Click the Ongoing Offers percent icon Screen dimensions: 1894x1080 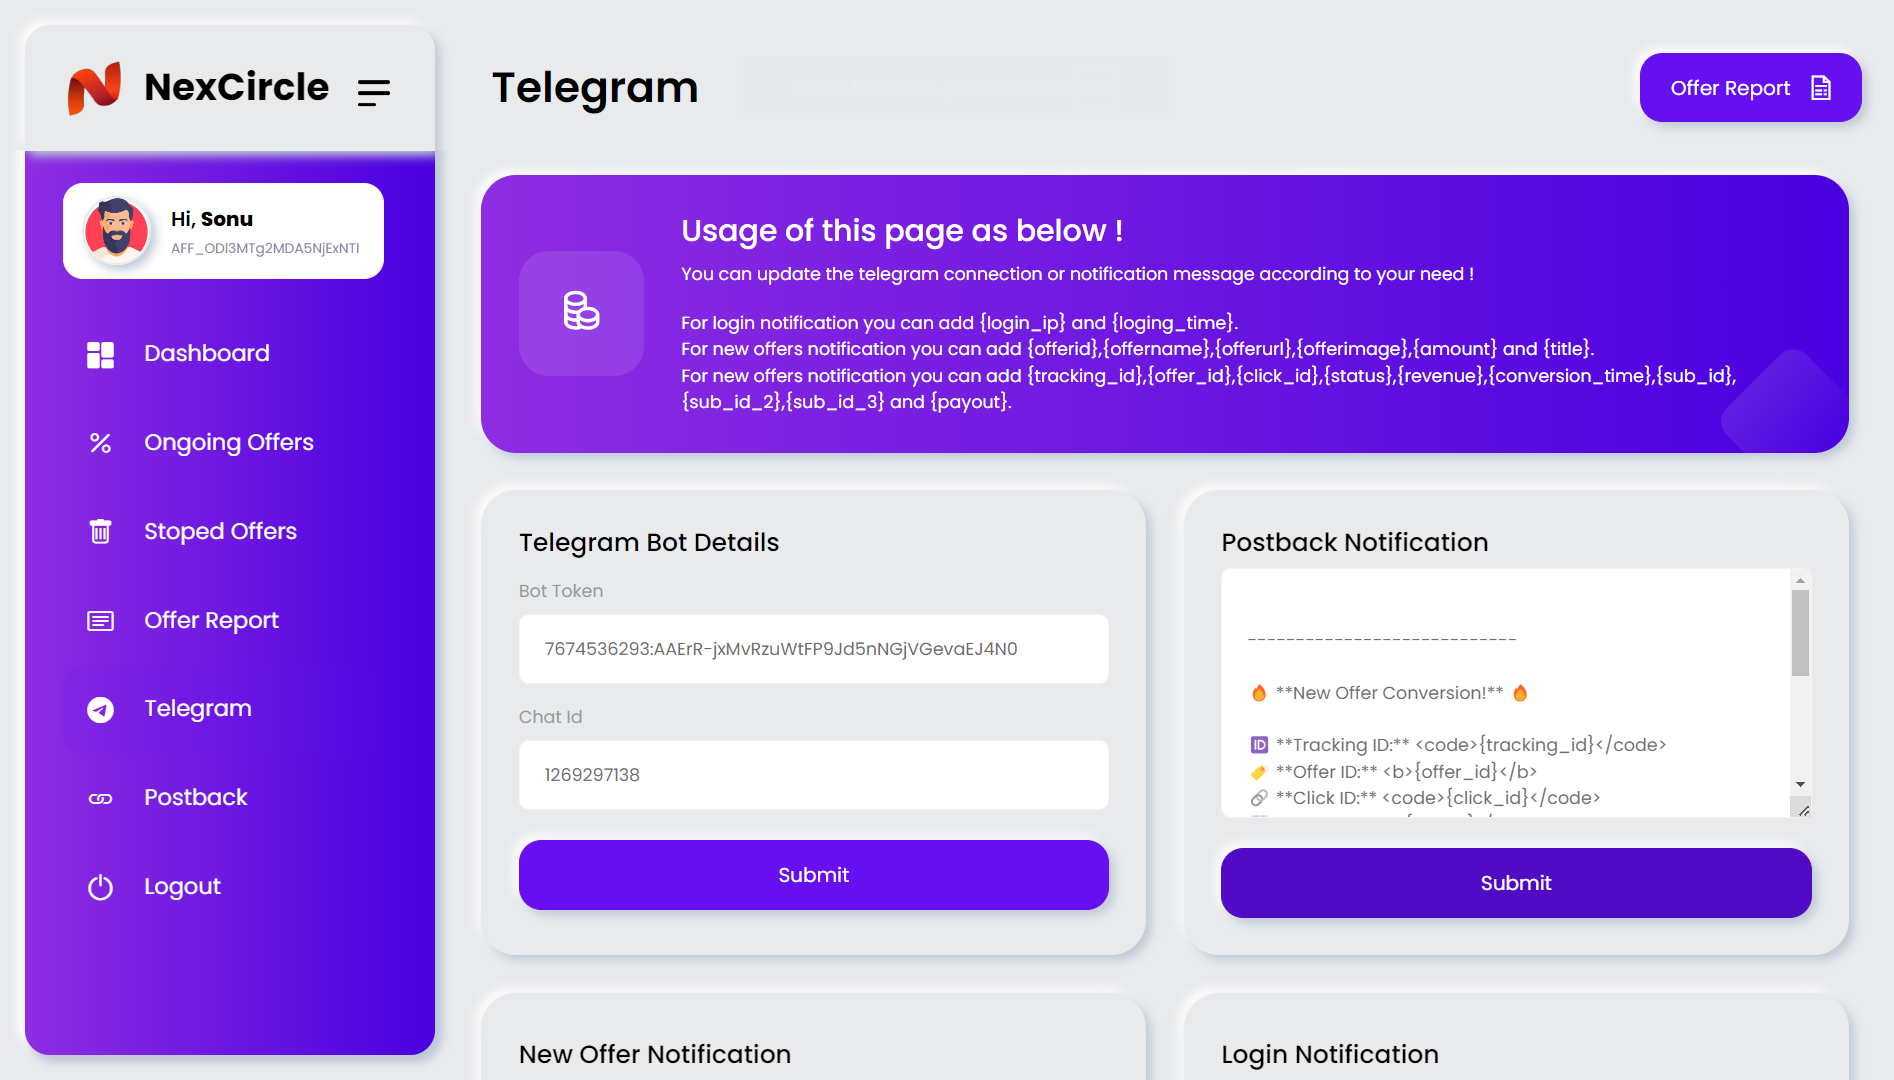[x=100, y=443]
